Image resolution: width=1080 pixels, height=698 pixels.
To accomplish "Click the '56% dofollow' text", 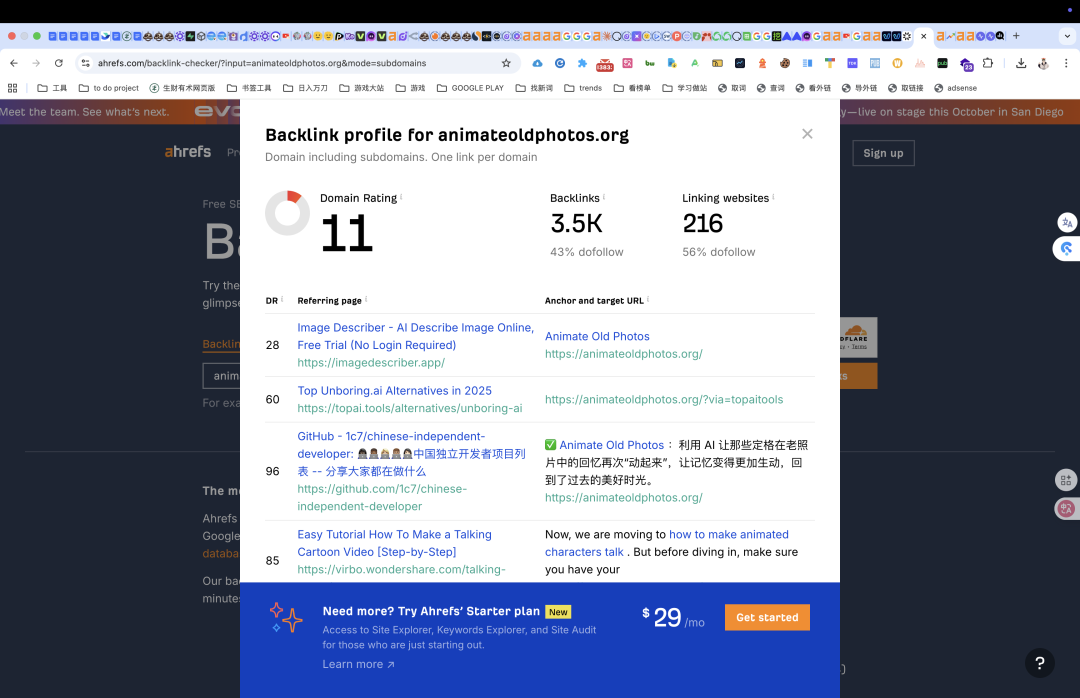I will 718,252.
